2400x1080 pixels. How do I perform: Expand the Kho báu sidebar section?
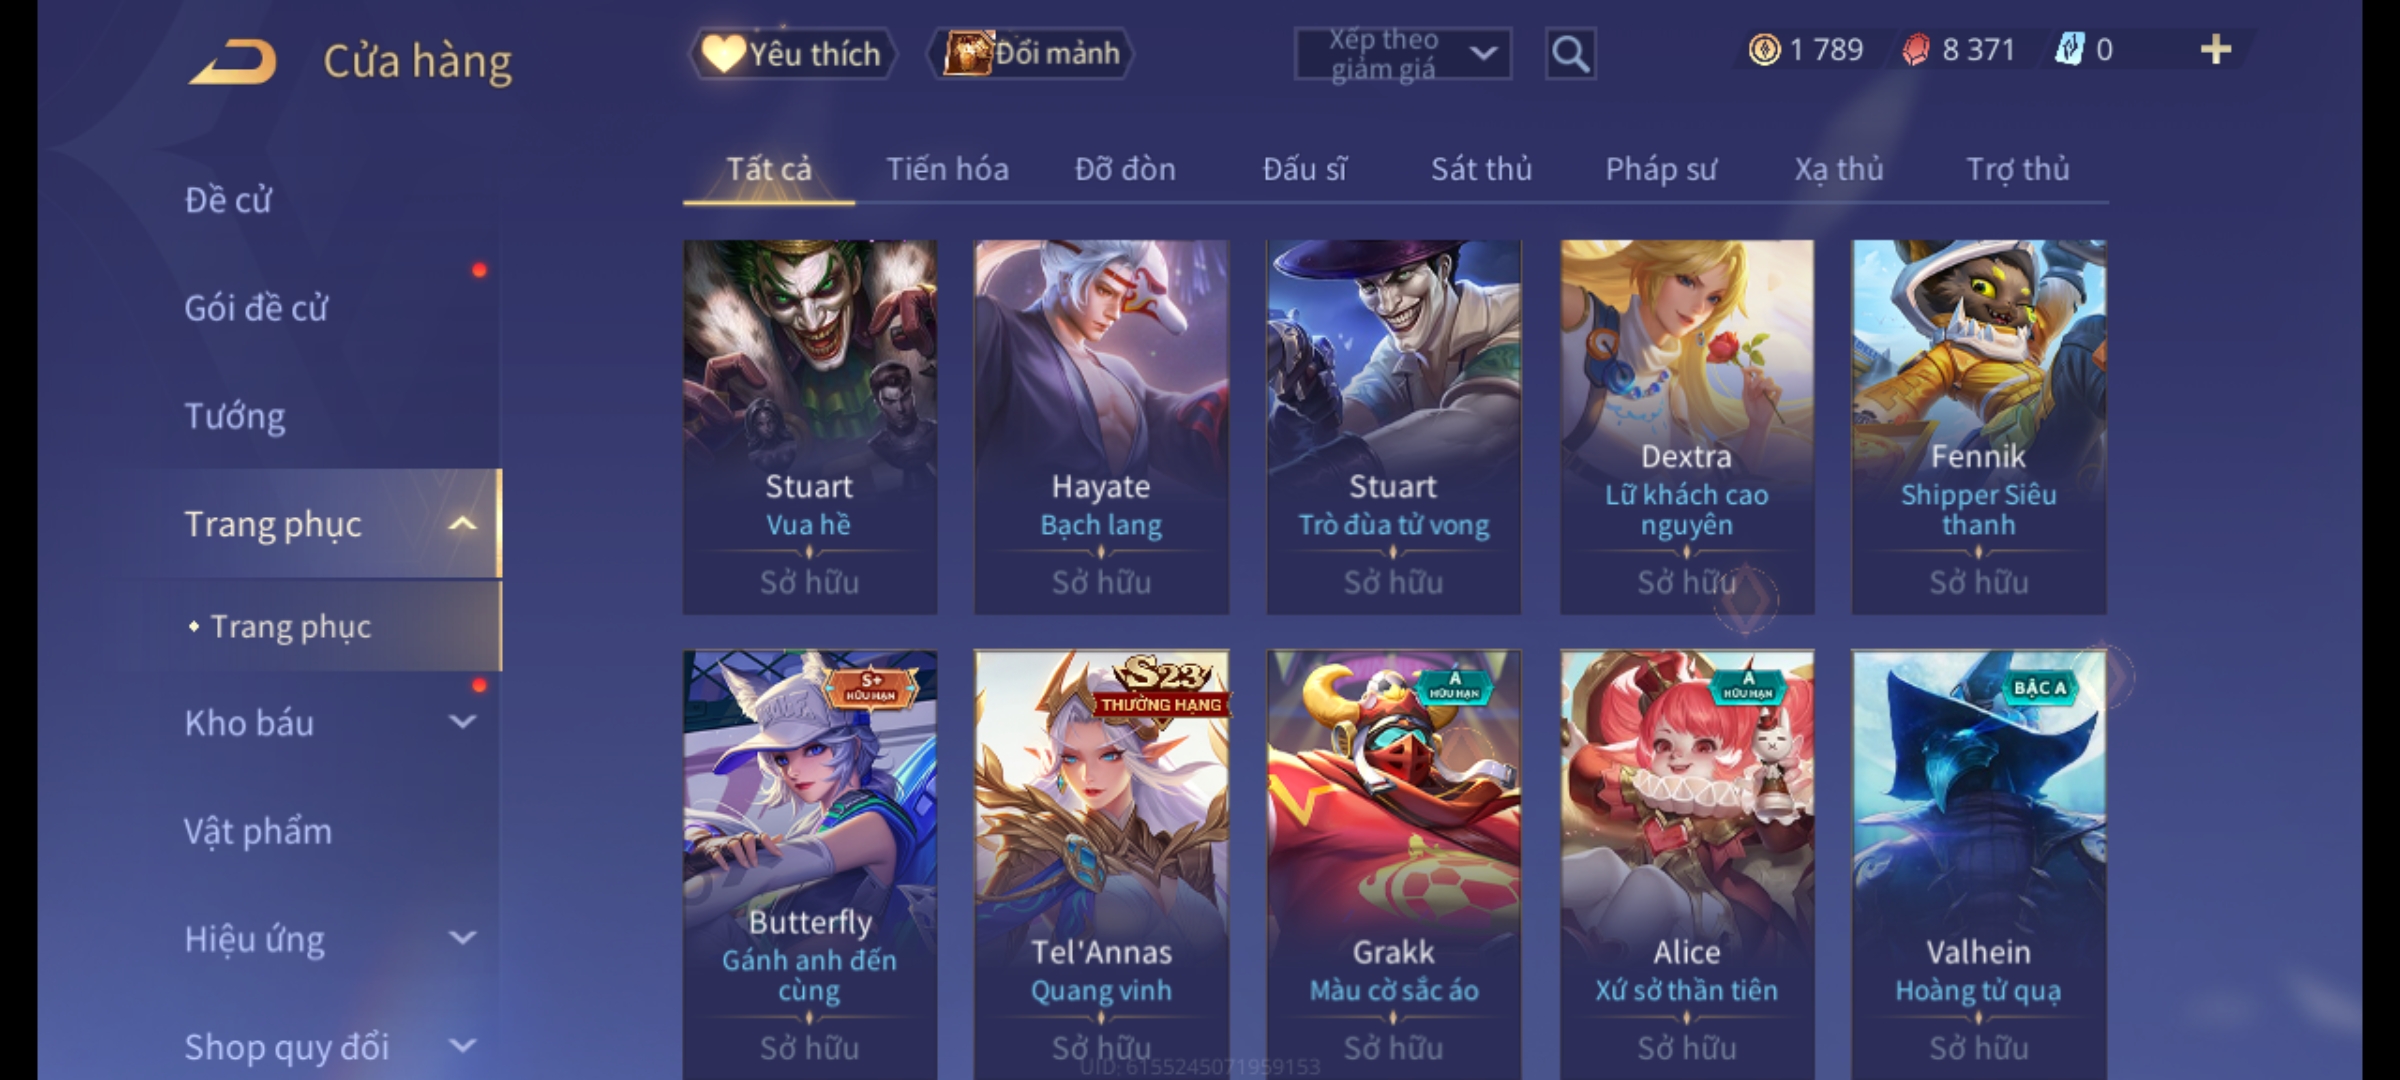[462, 722]
